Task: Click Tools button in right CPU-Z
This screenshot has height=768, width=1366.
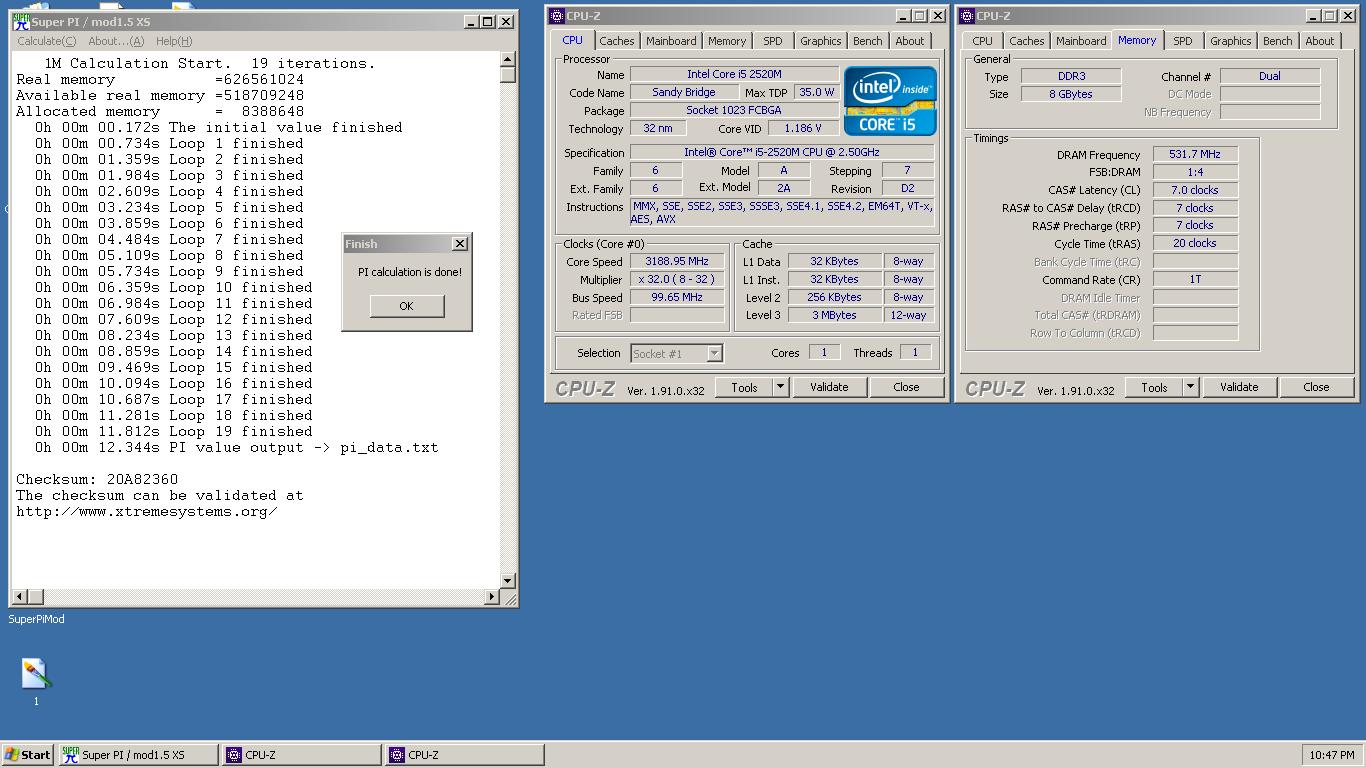Action: click(1154, 387)
